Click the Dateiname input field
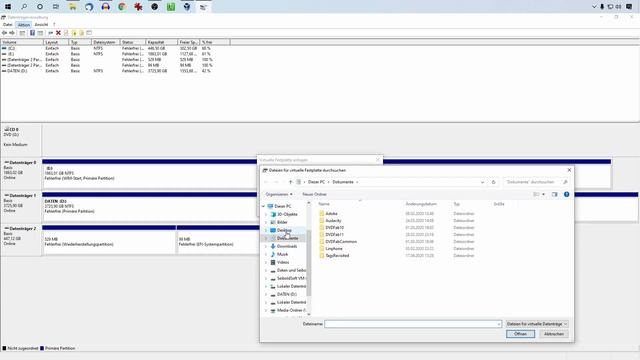 pos(413,324)
